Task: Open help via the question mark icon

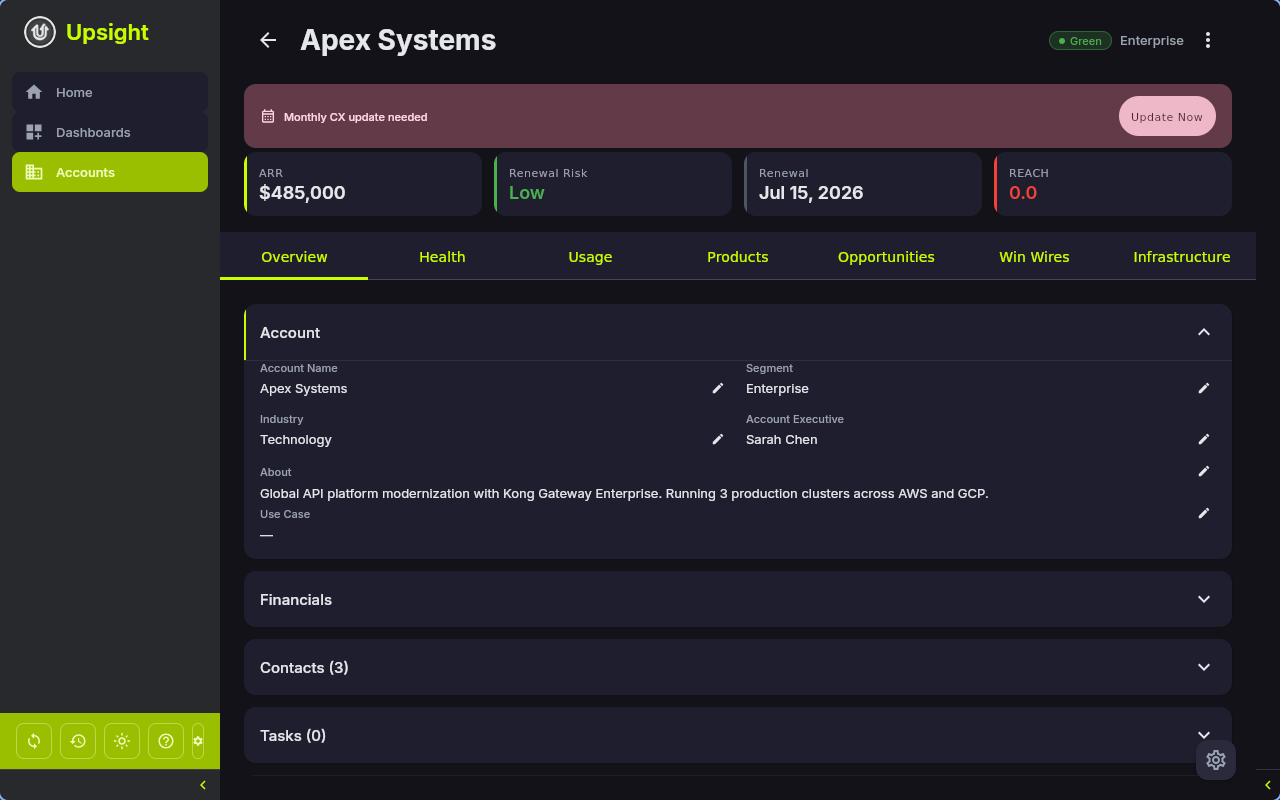Action: (166, 740)
